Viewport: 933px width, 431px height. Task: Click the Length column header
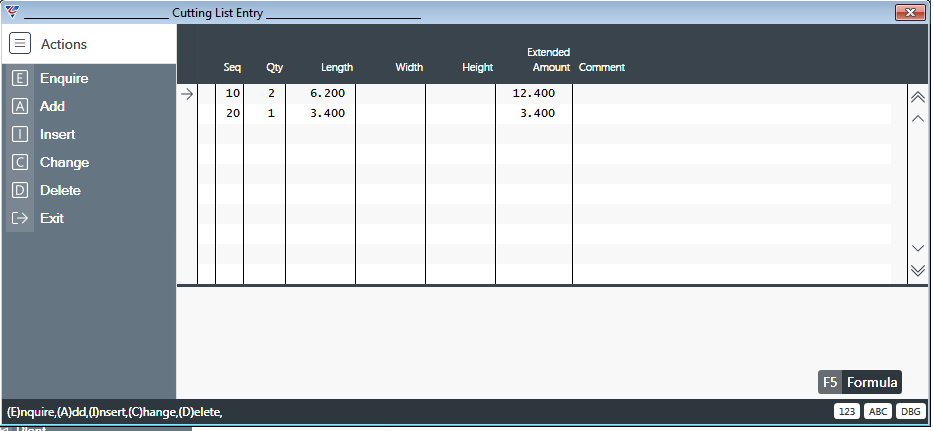coord(337,67)
